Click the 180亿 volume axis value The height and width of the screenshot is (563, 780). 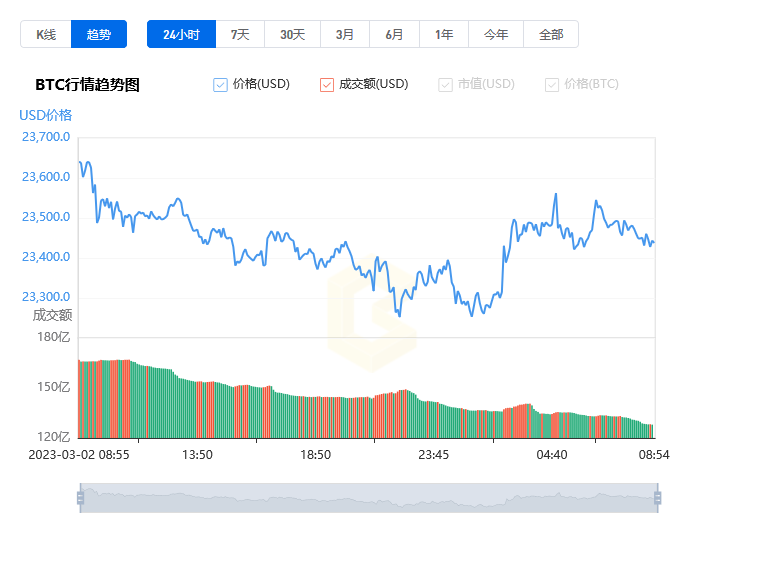[54, 337]
